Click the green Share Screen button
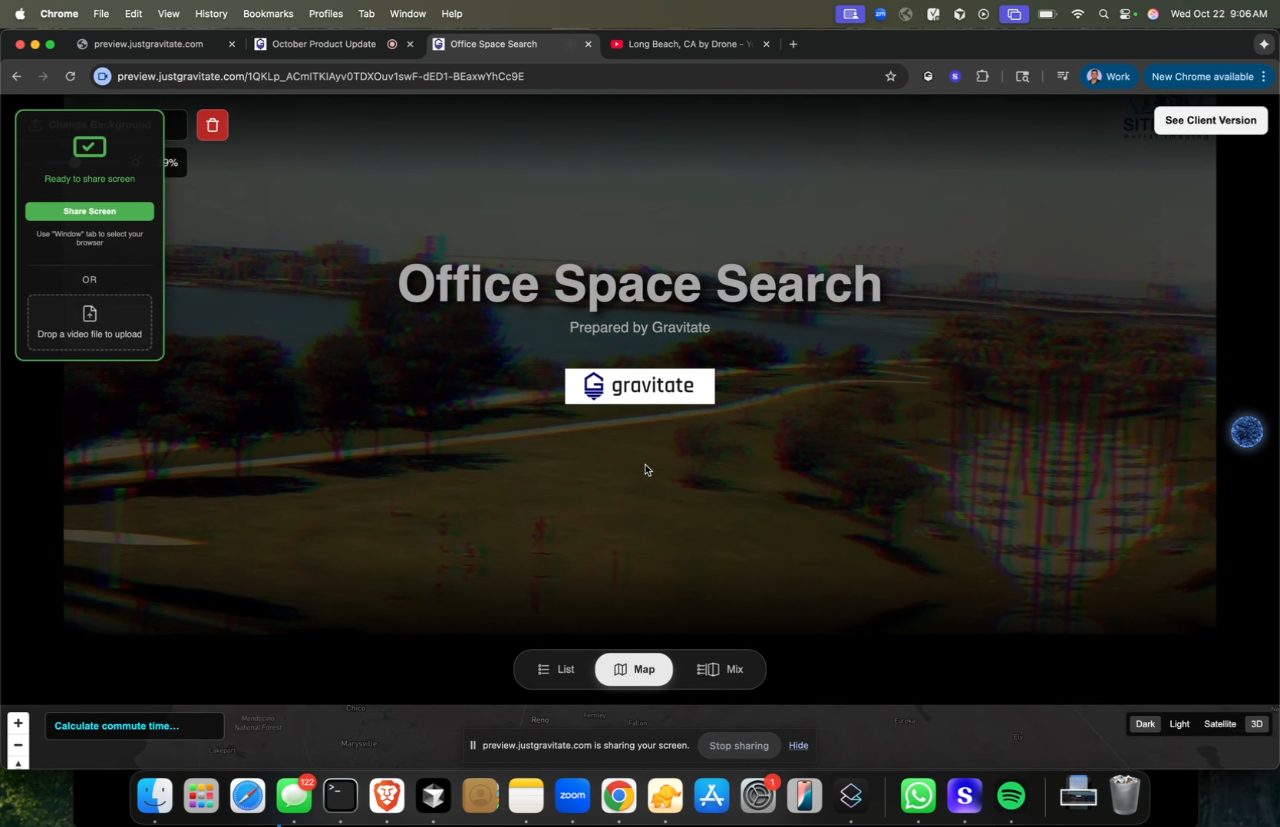The image size is (1280, 827). [90, 211]
